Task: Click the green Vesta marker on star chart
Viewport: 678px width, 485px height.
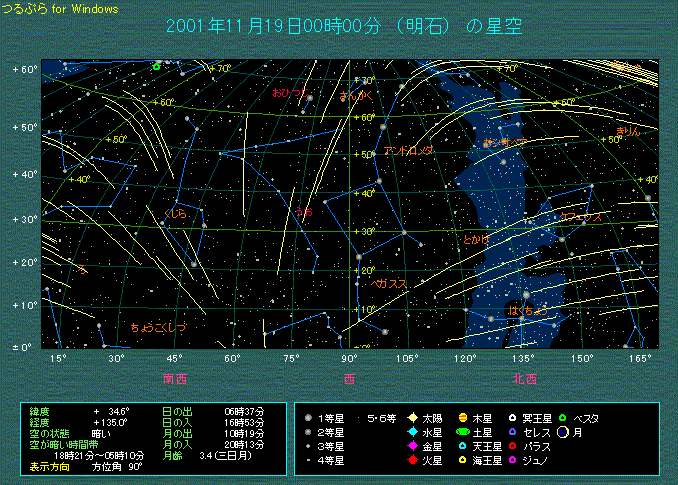Action: (156, 67)
